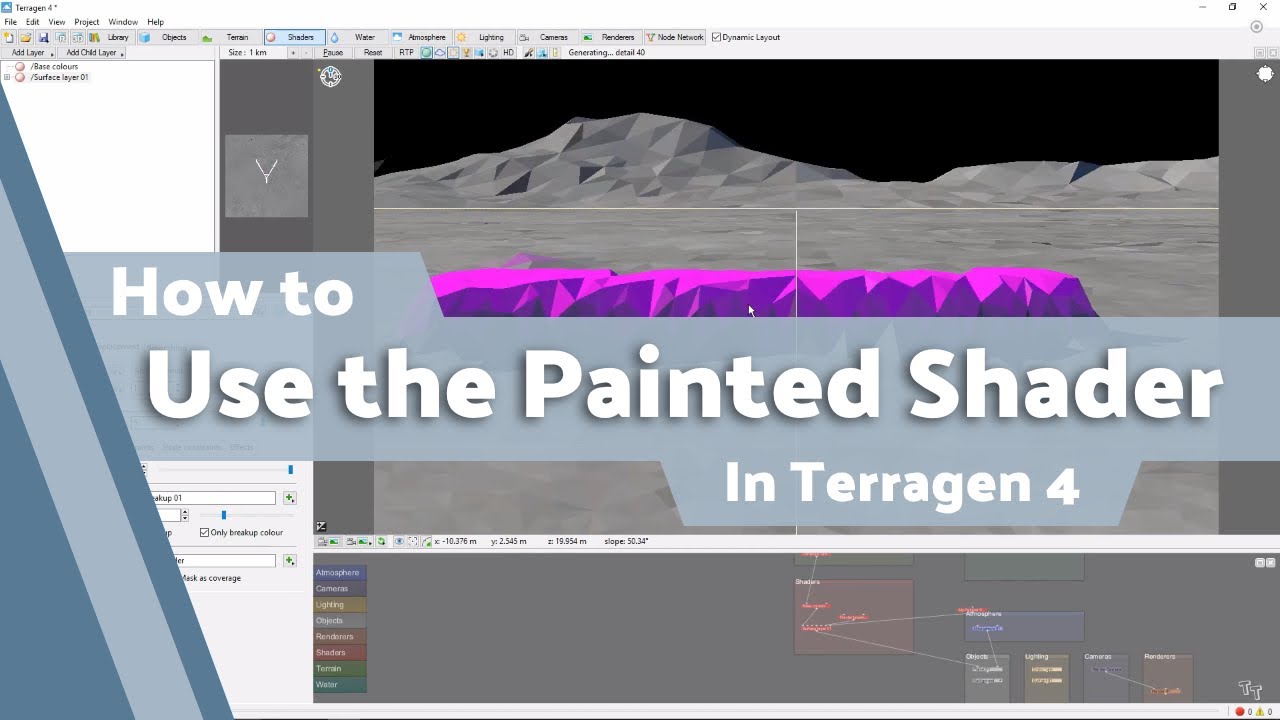
Task: Open the View menu
Action: tap(57, 22)
